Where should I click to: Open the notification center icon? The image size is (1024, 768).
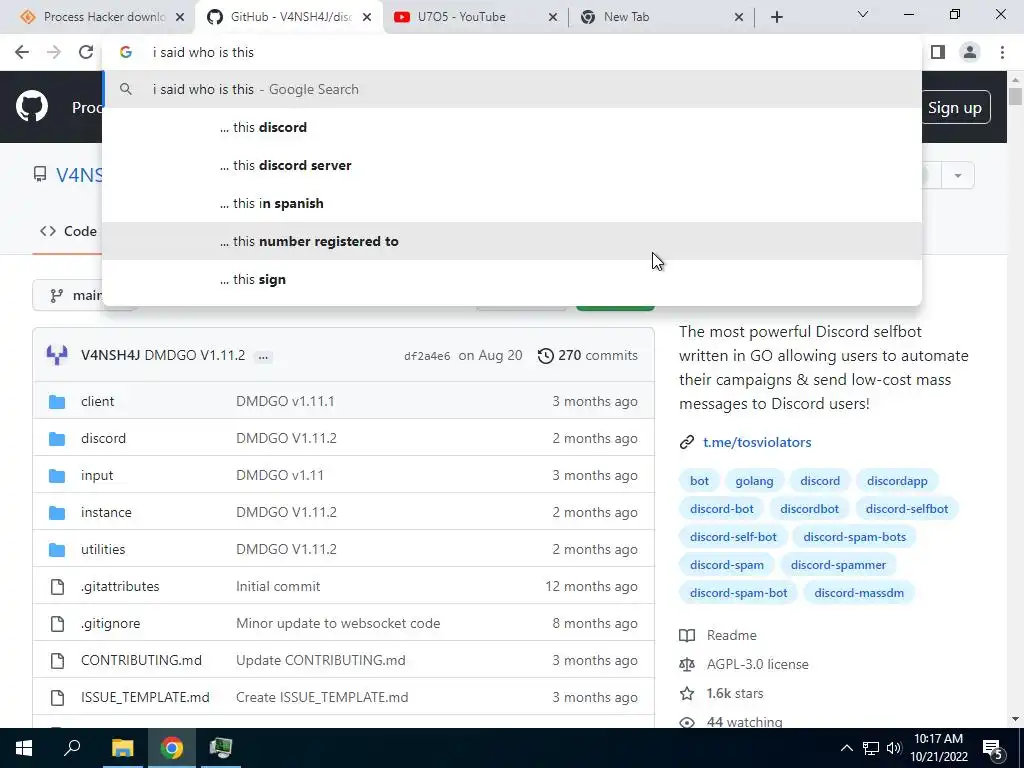[993, 748]
